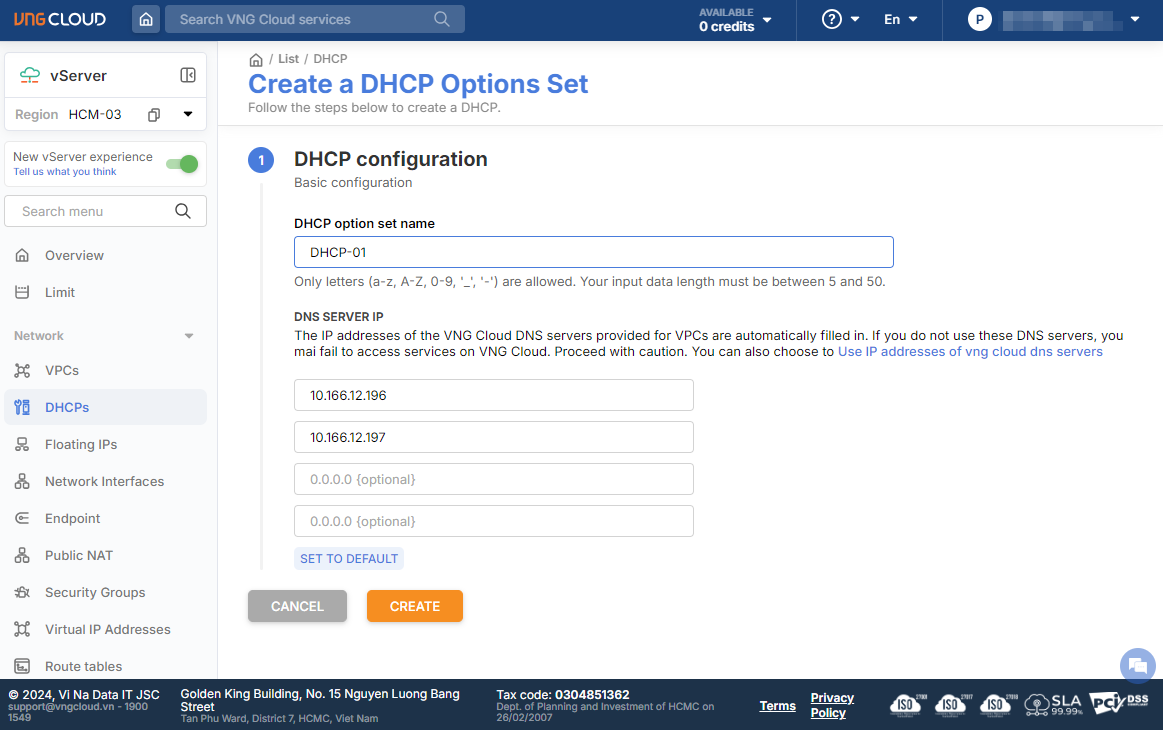Click the home icon in top bar

click(146, 19)
